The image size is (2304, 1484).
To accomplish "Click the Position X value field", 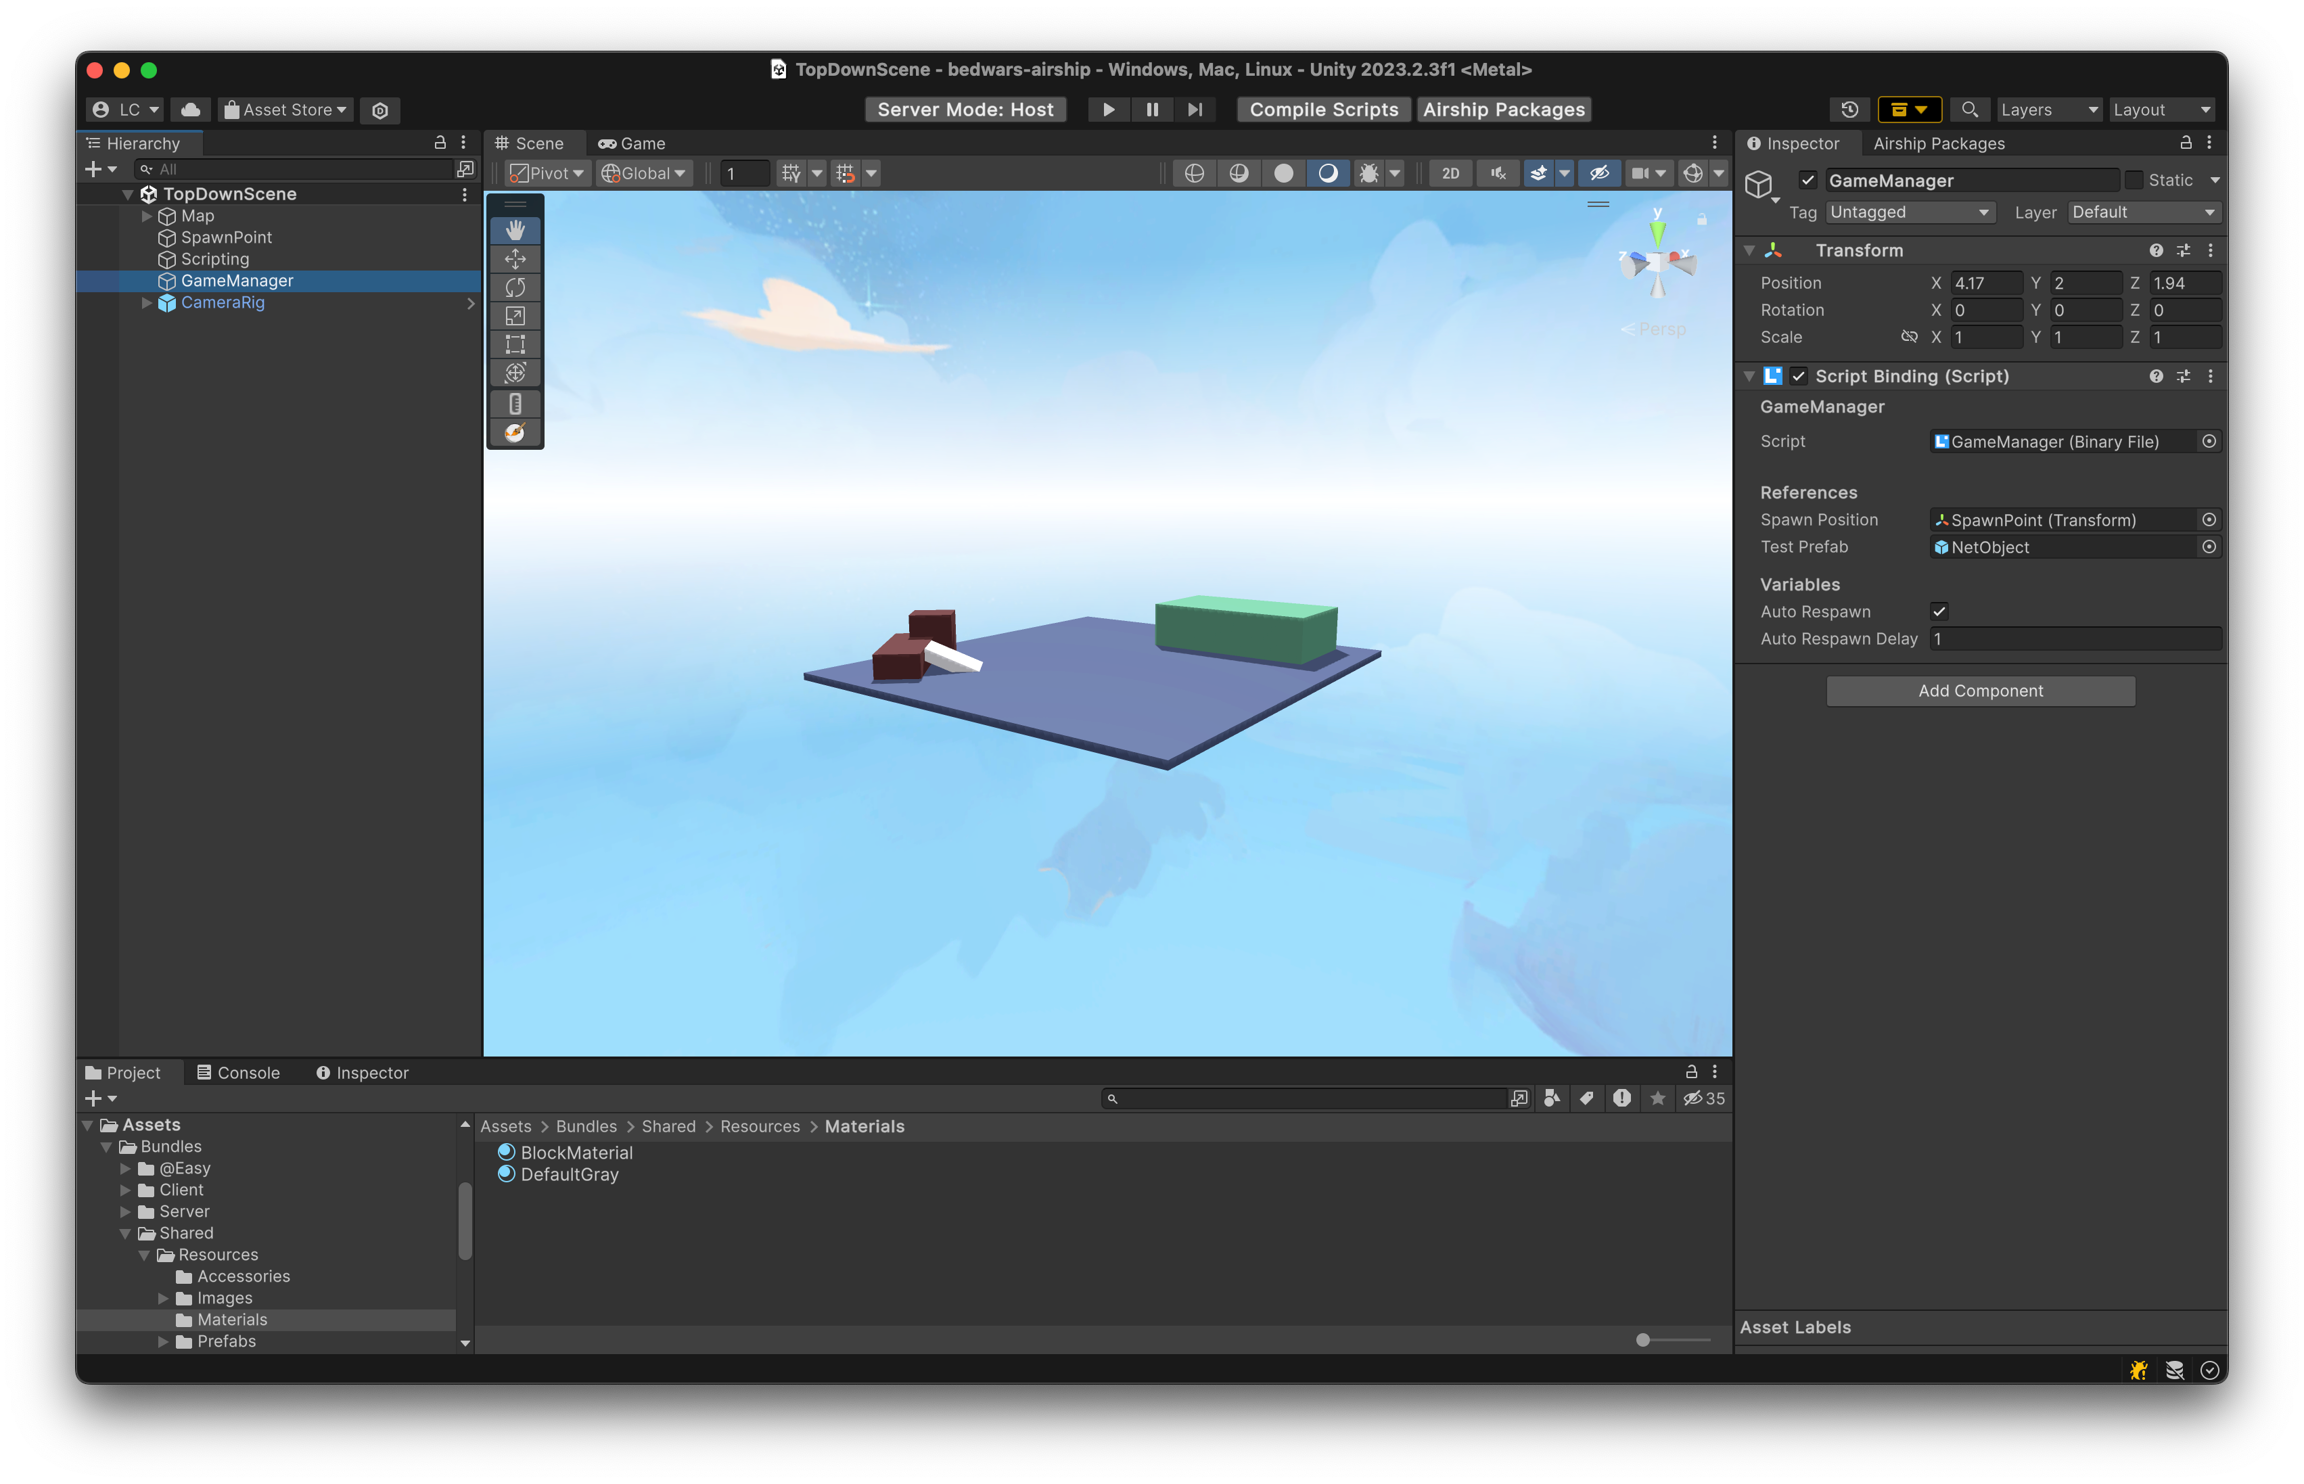I will coord(1985,283).
